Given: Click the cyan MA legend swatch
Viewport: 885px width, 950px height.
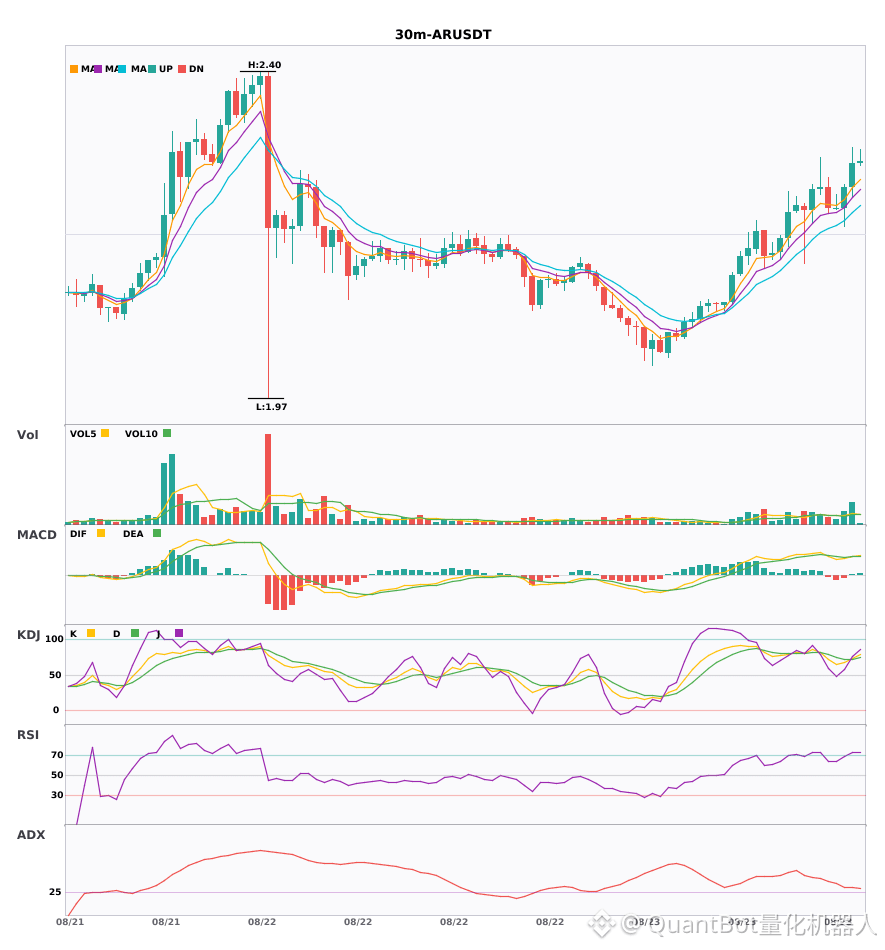Looking at the screenshot, I should (122, 69).
